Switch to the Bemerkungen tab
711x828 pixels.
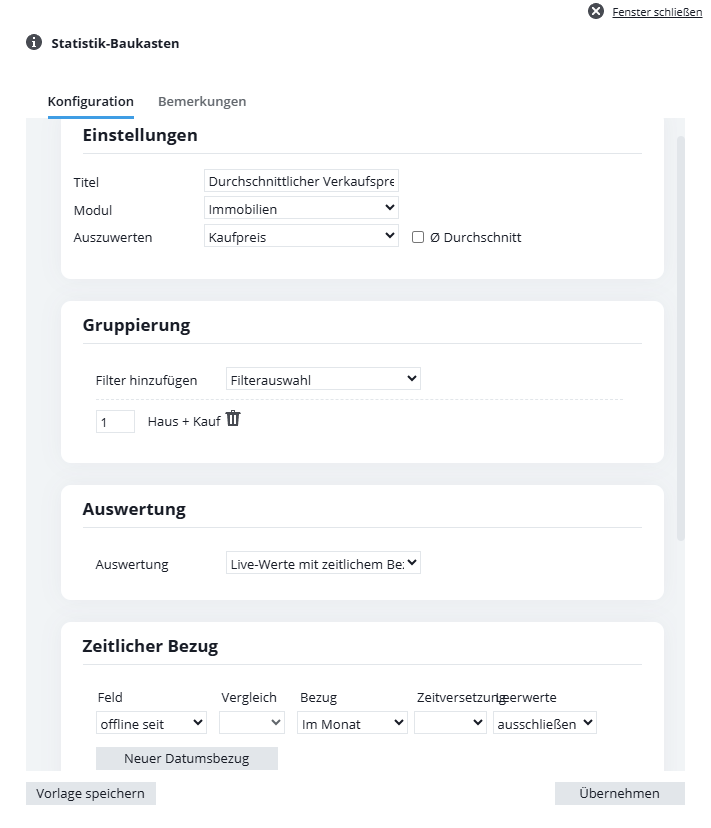202,101
